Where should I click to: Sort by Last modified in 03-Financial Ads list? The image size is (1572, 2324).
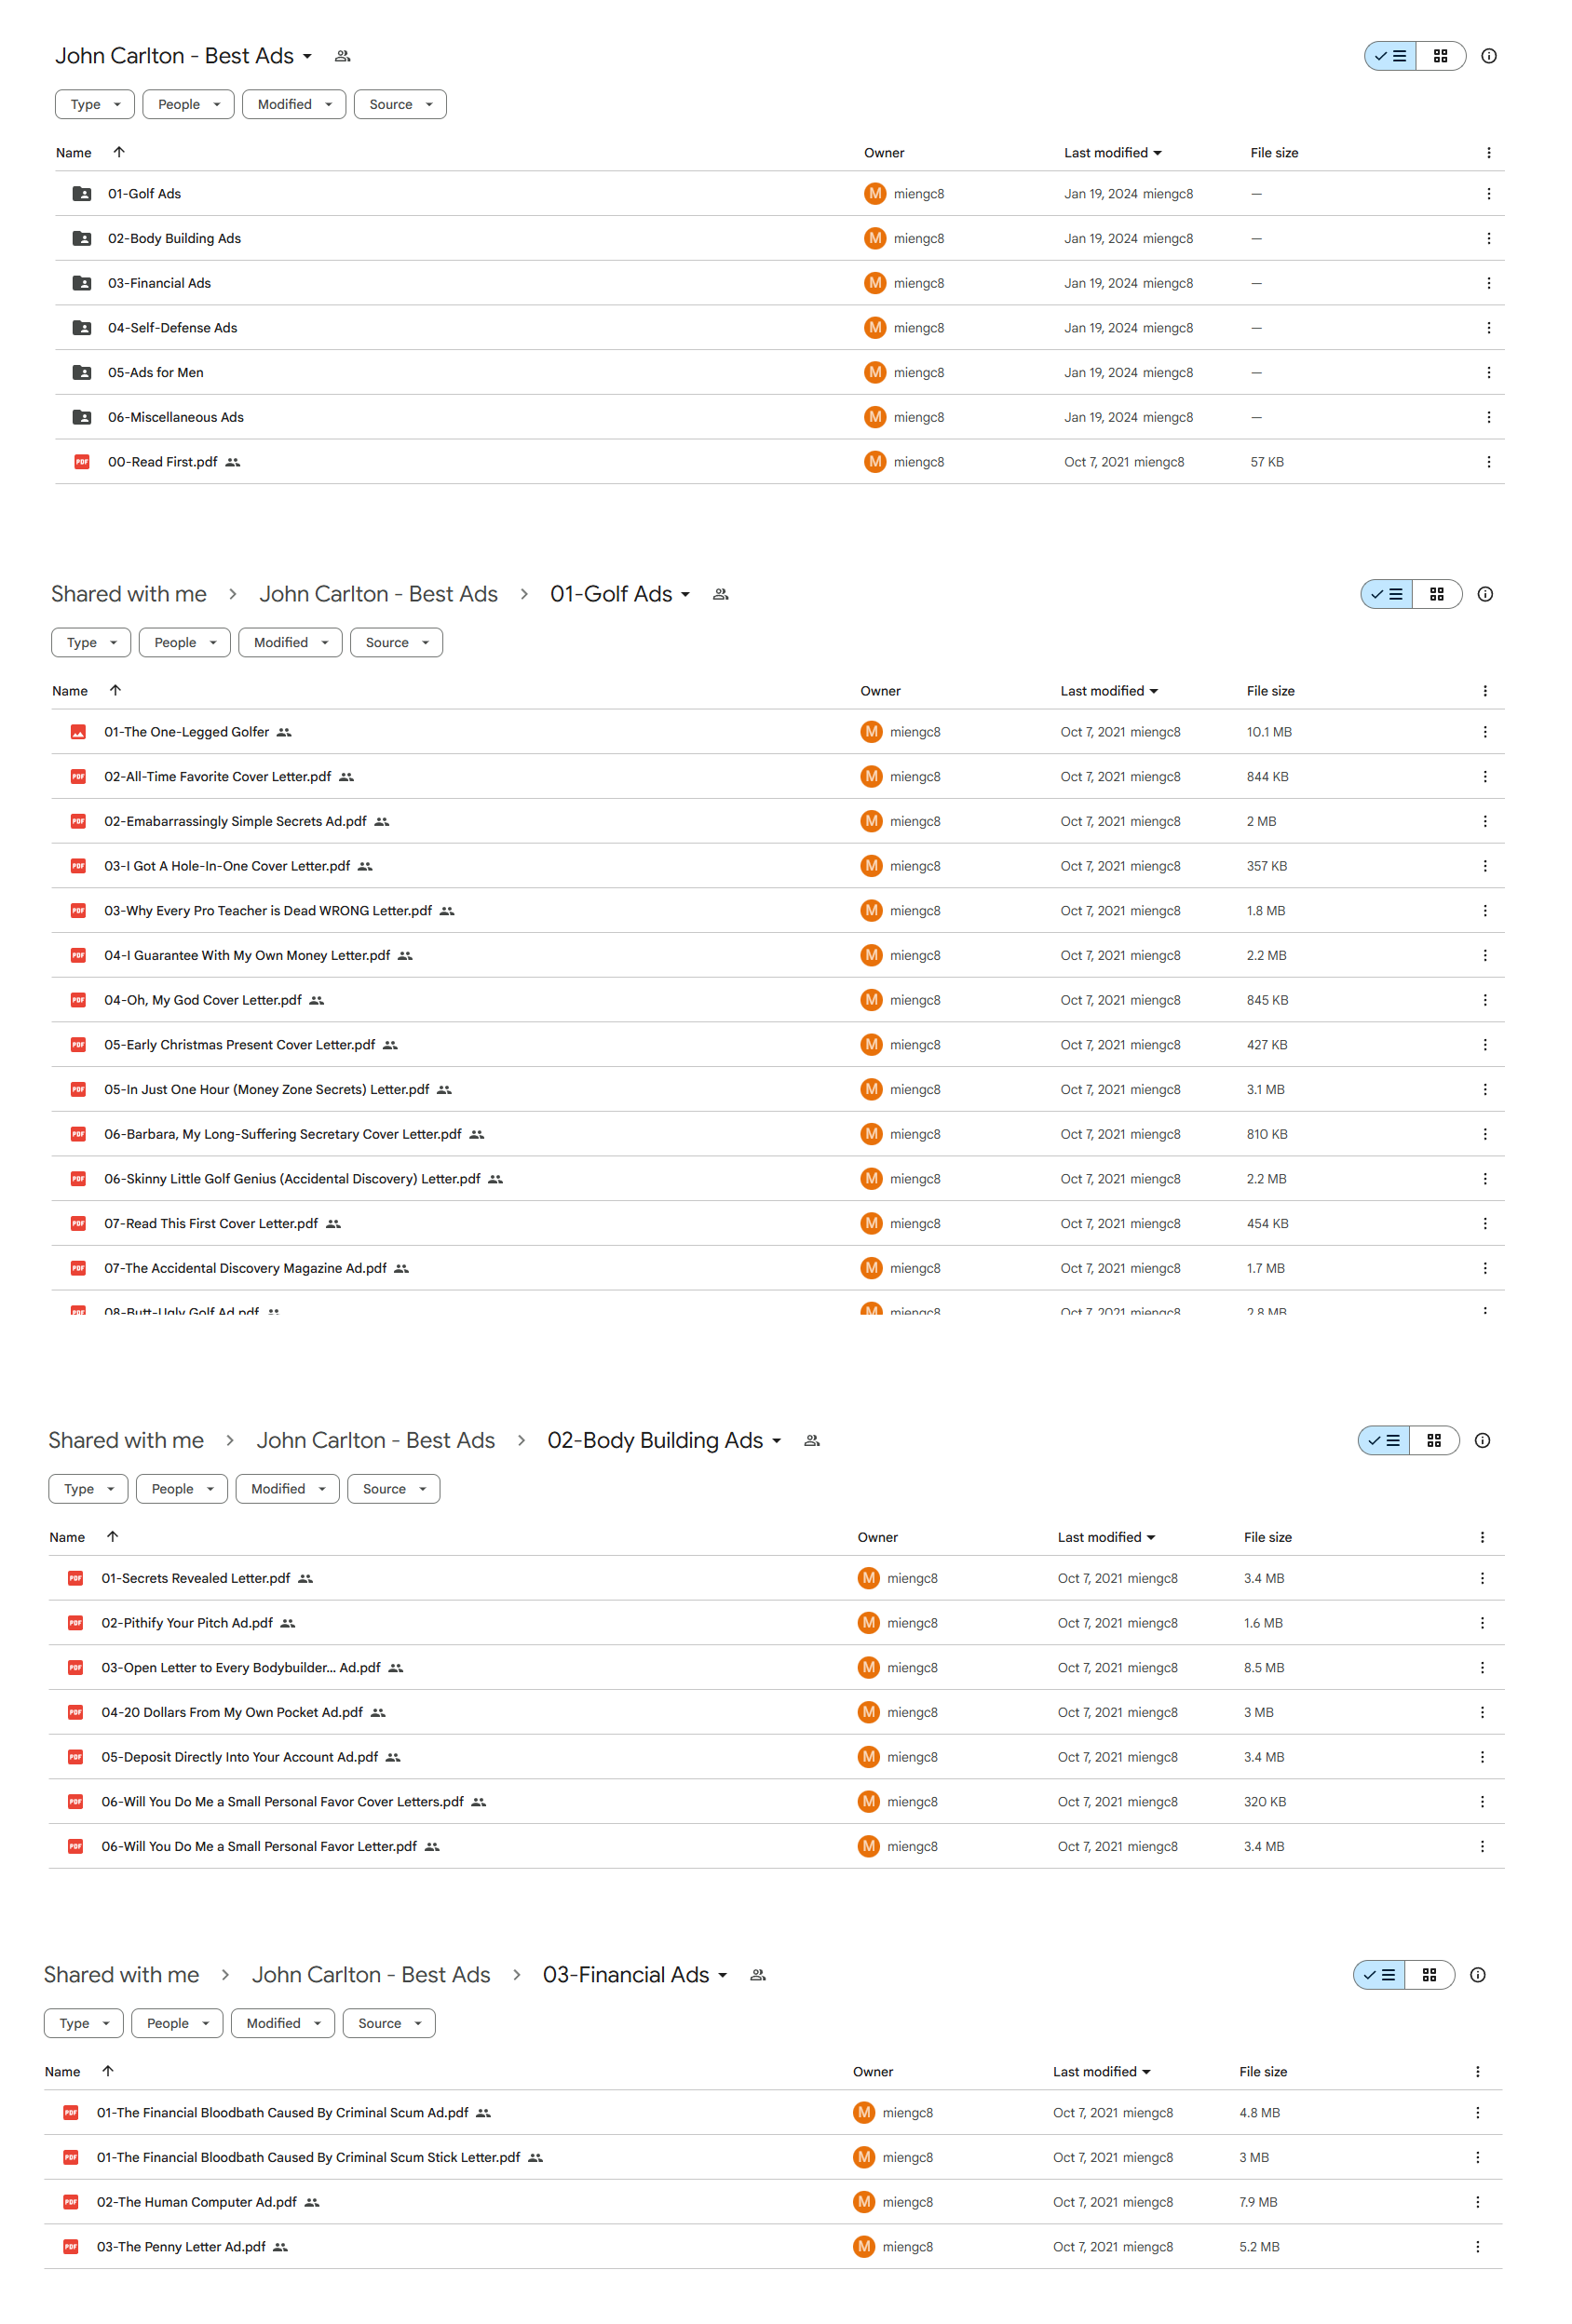pyautogui.click(x=1101, y=2071)
